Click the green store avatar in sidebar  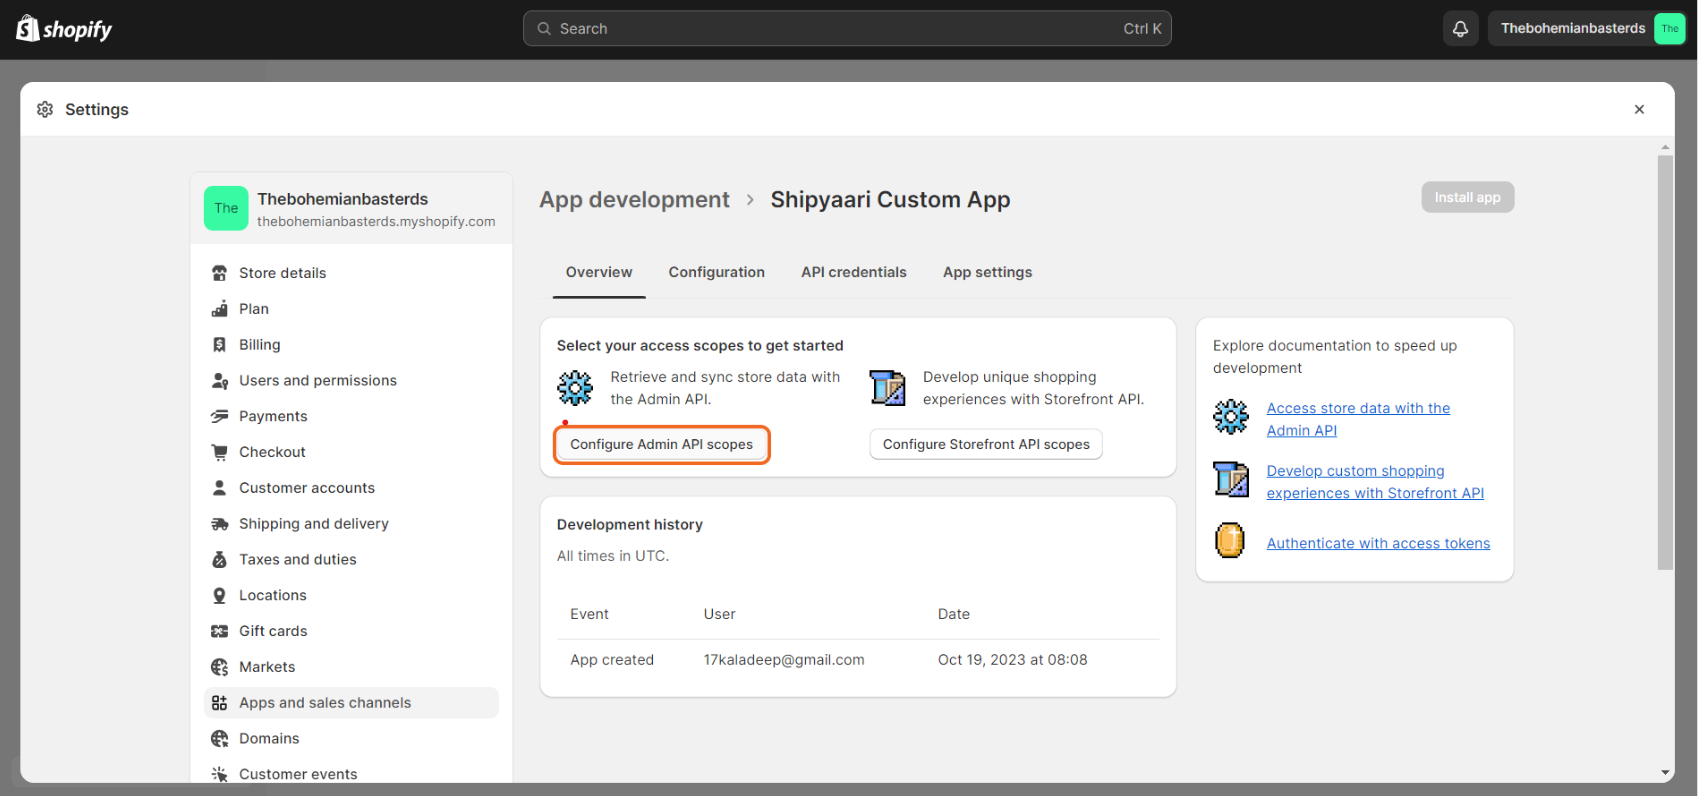coord(226,208)
